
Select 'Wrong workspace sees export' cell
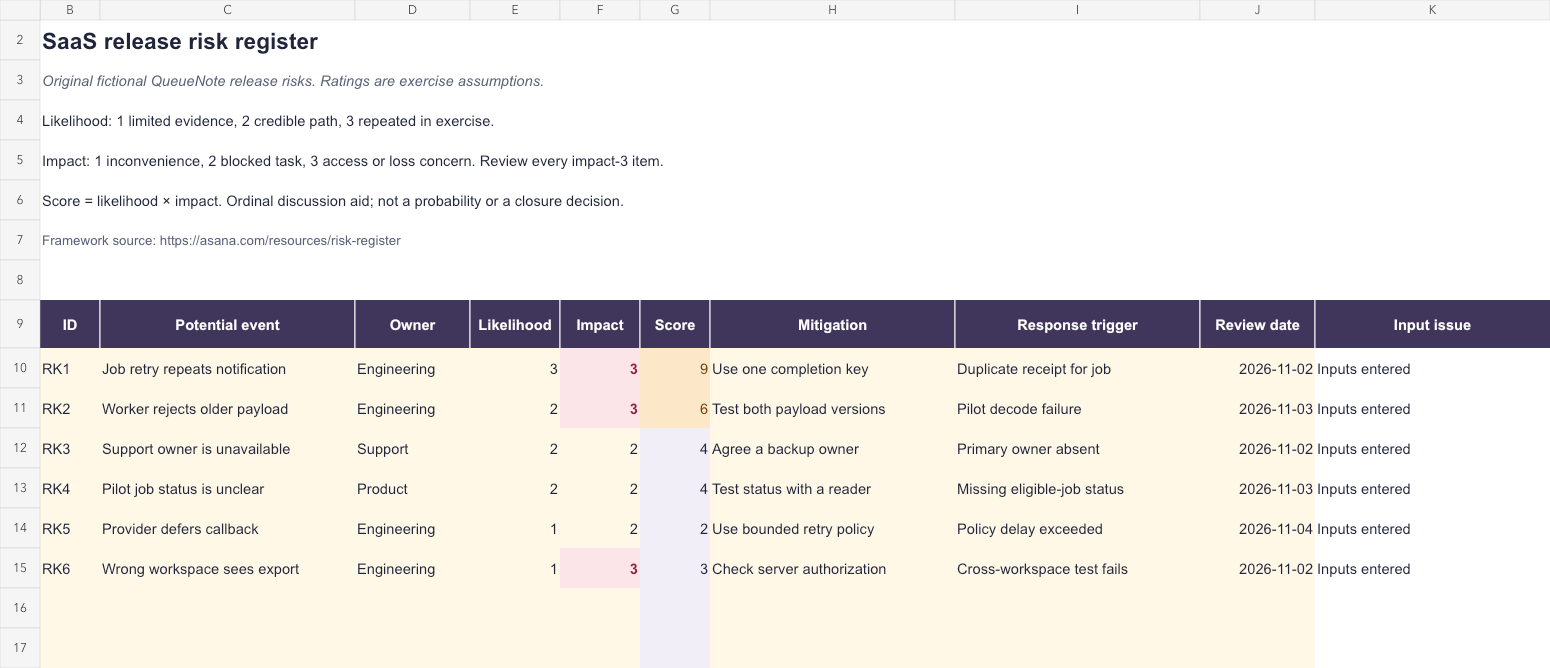point(227,569)
